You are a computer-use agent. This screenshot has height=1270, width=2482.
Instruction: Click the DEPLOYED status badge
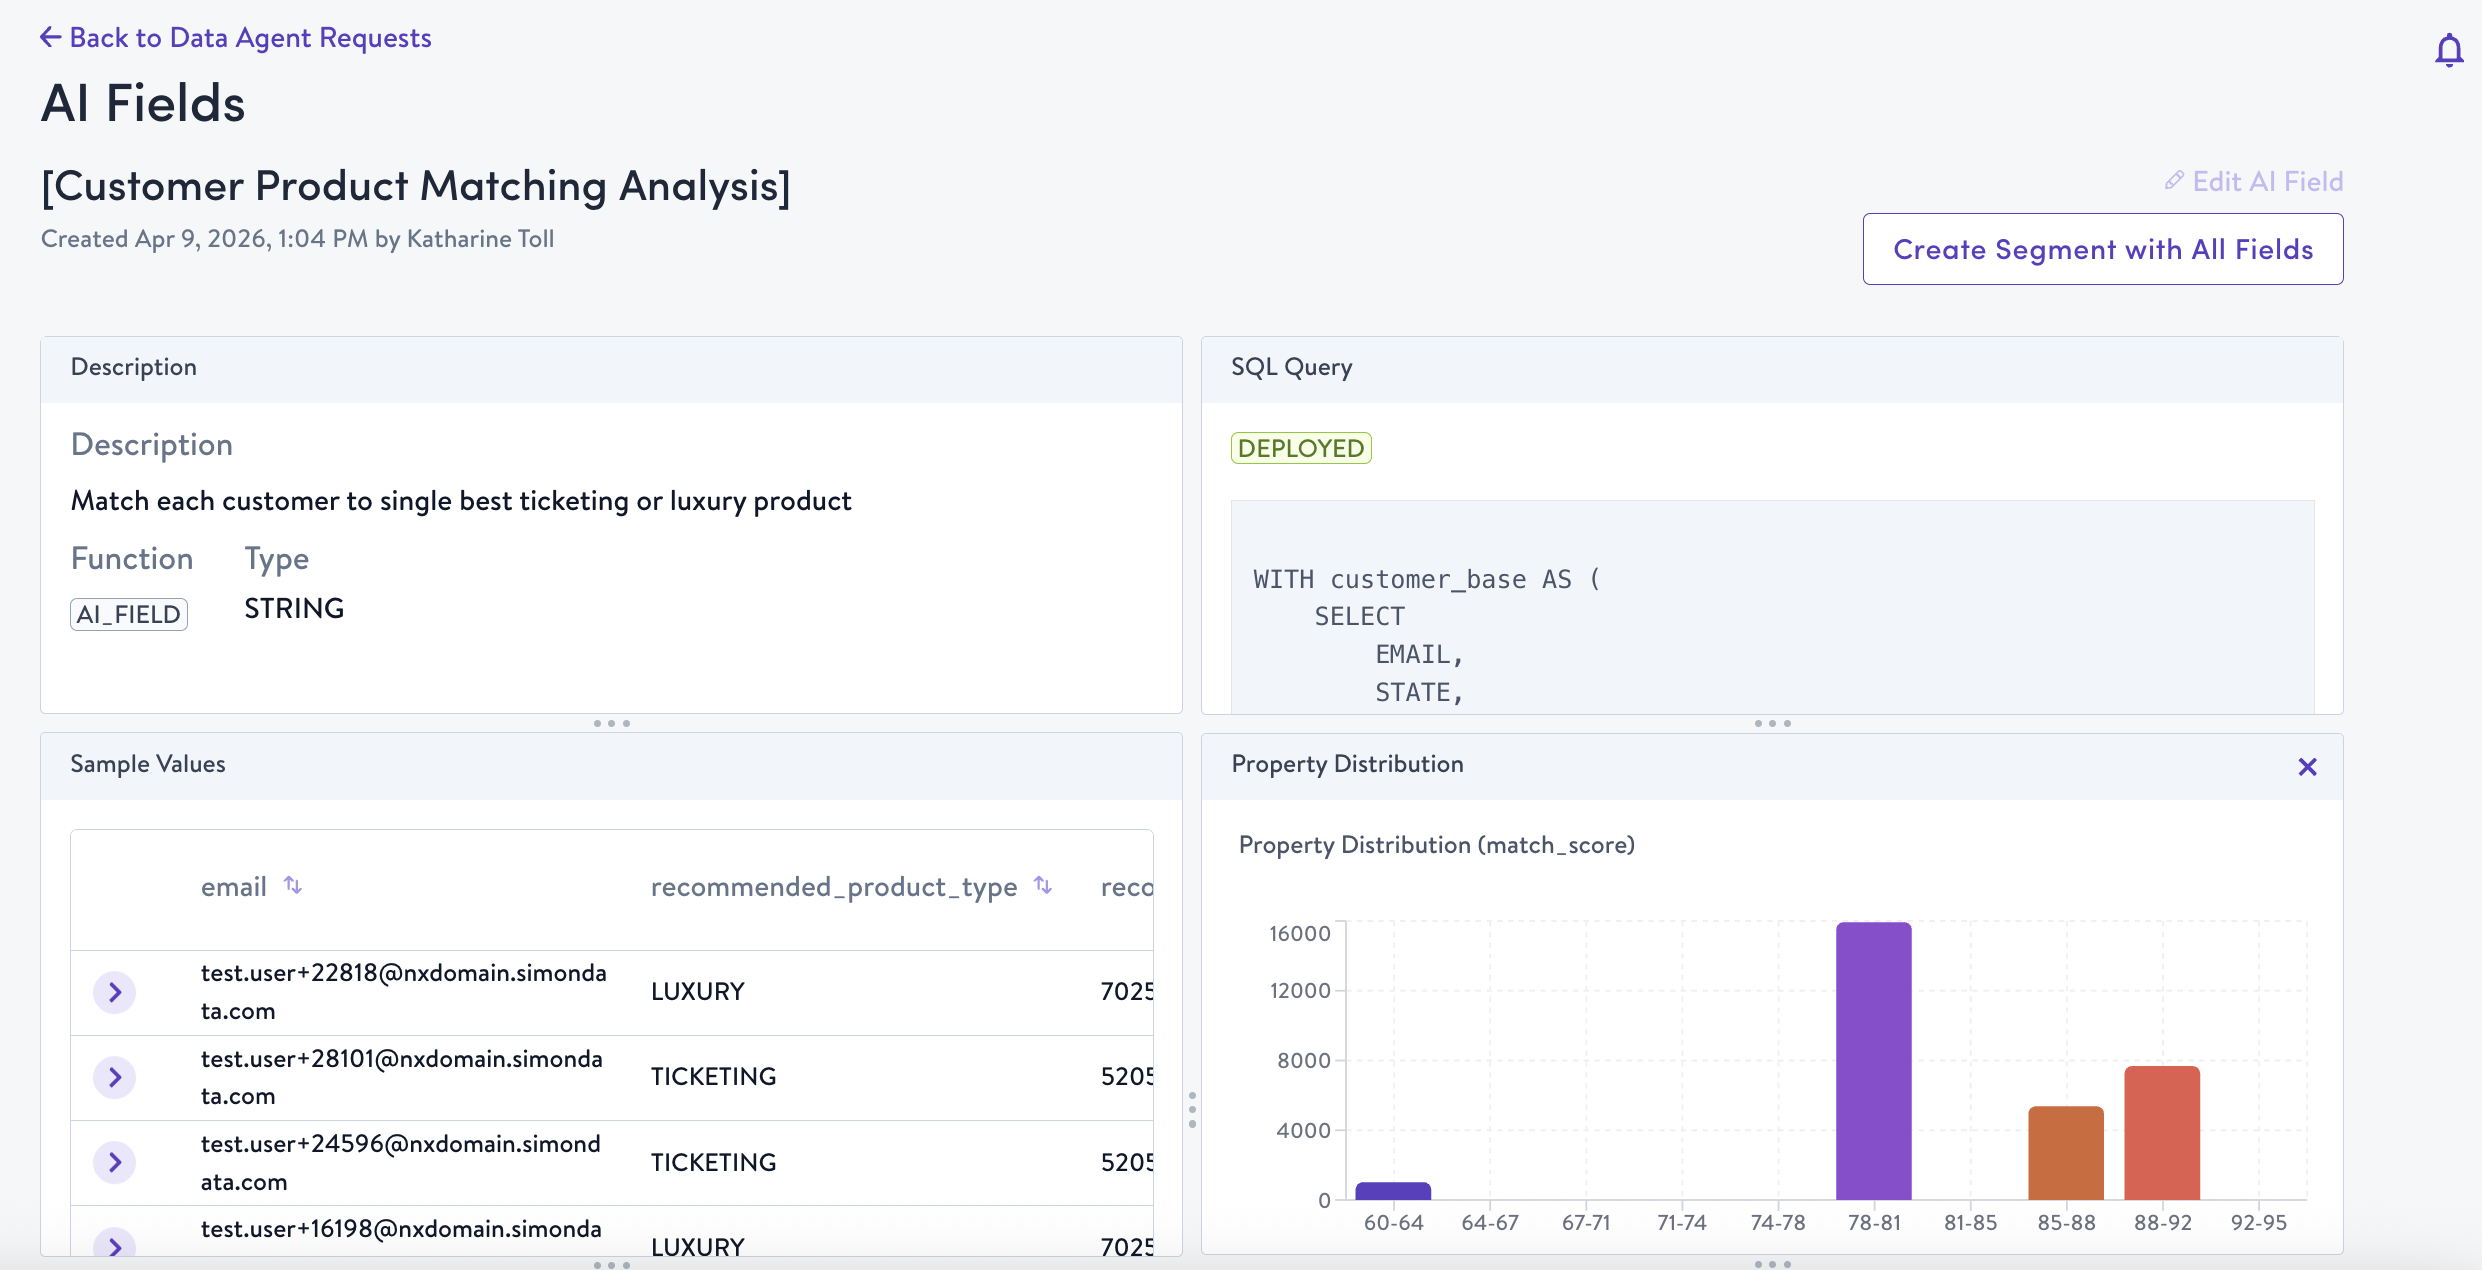pos(1300,447)
